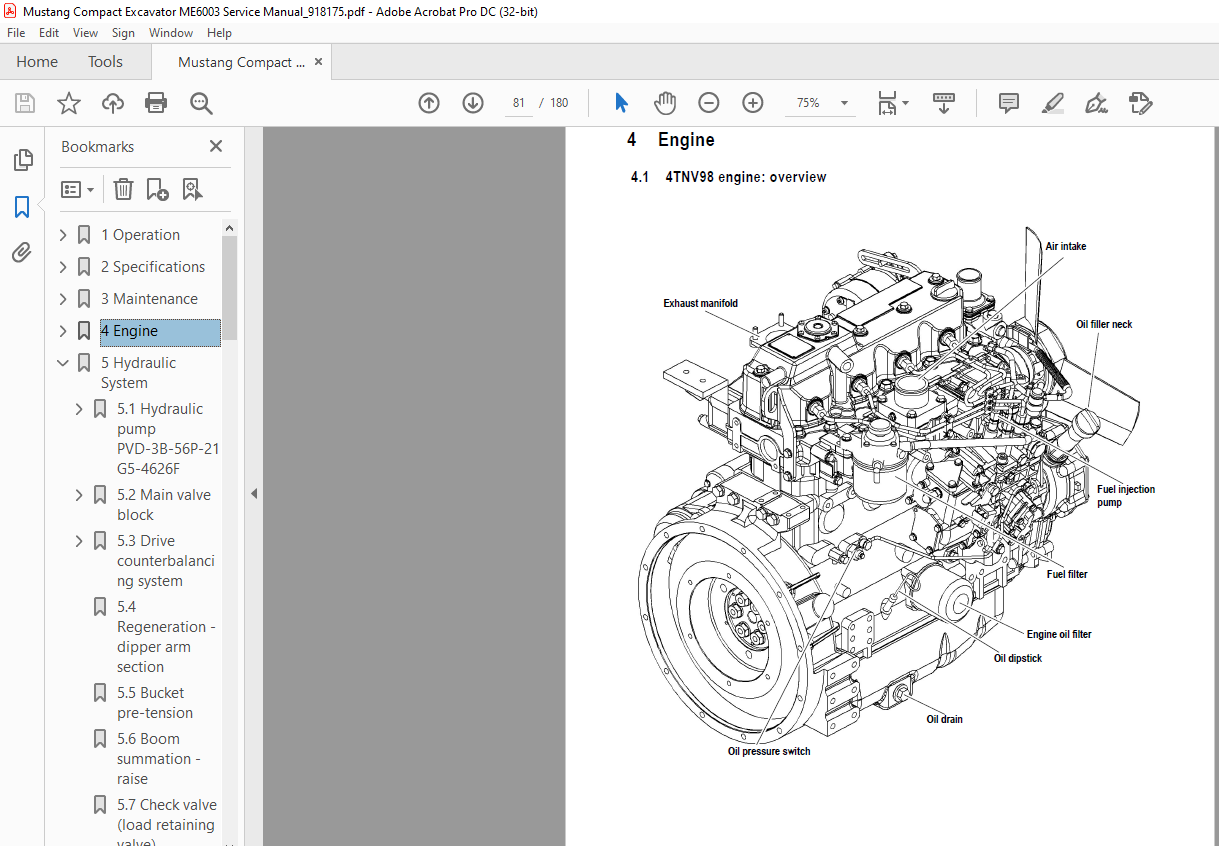
Task: Zoom in with the plus icon
Action: pyautogui.click(x=753, y=103)
